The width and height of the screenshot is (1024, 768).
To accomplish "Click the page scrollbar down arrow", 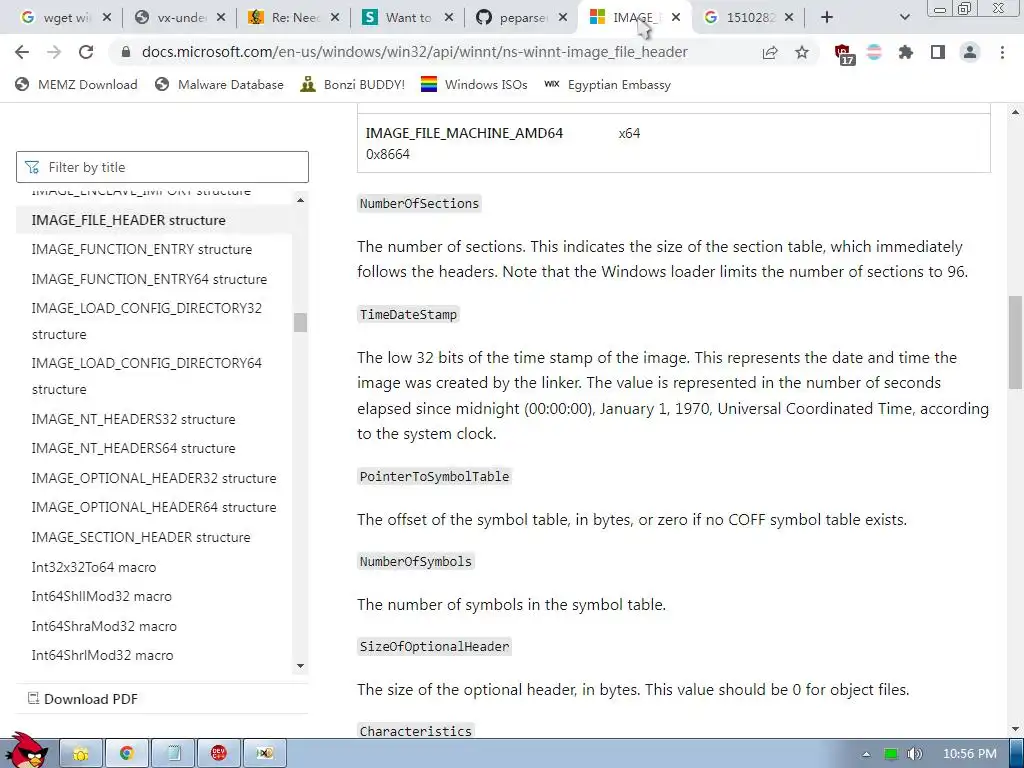I will point(1016,729).
